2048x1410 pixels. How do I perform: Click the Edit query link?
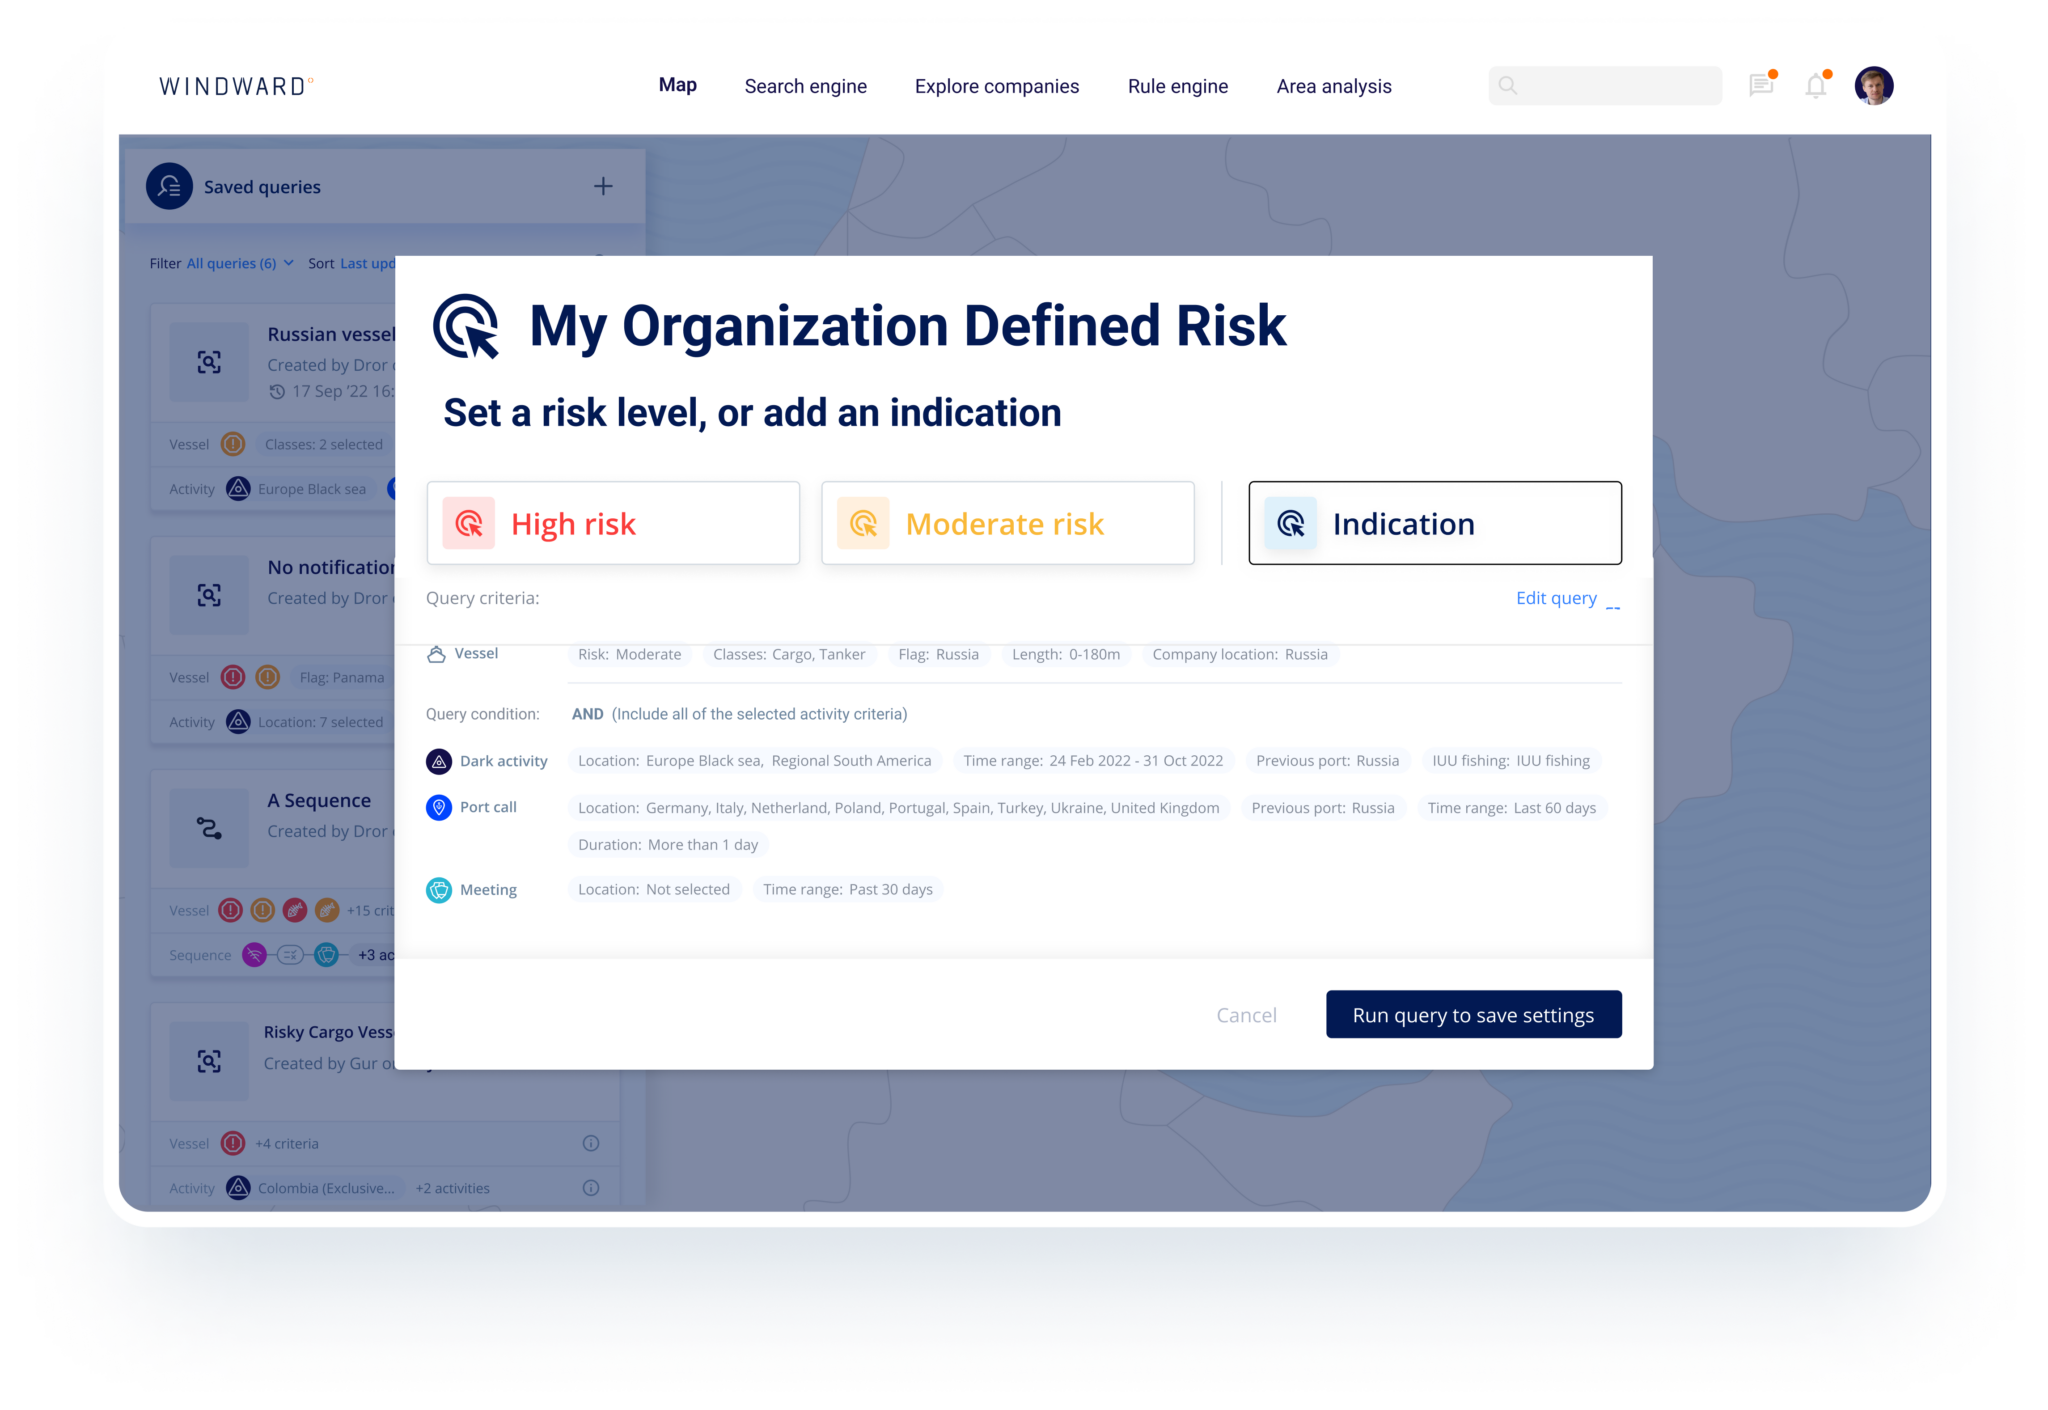point(1555,598)
